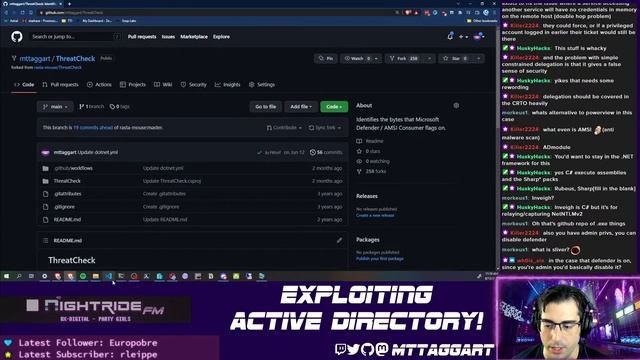Click Create a new release link

click(x=375, y=215)
